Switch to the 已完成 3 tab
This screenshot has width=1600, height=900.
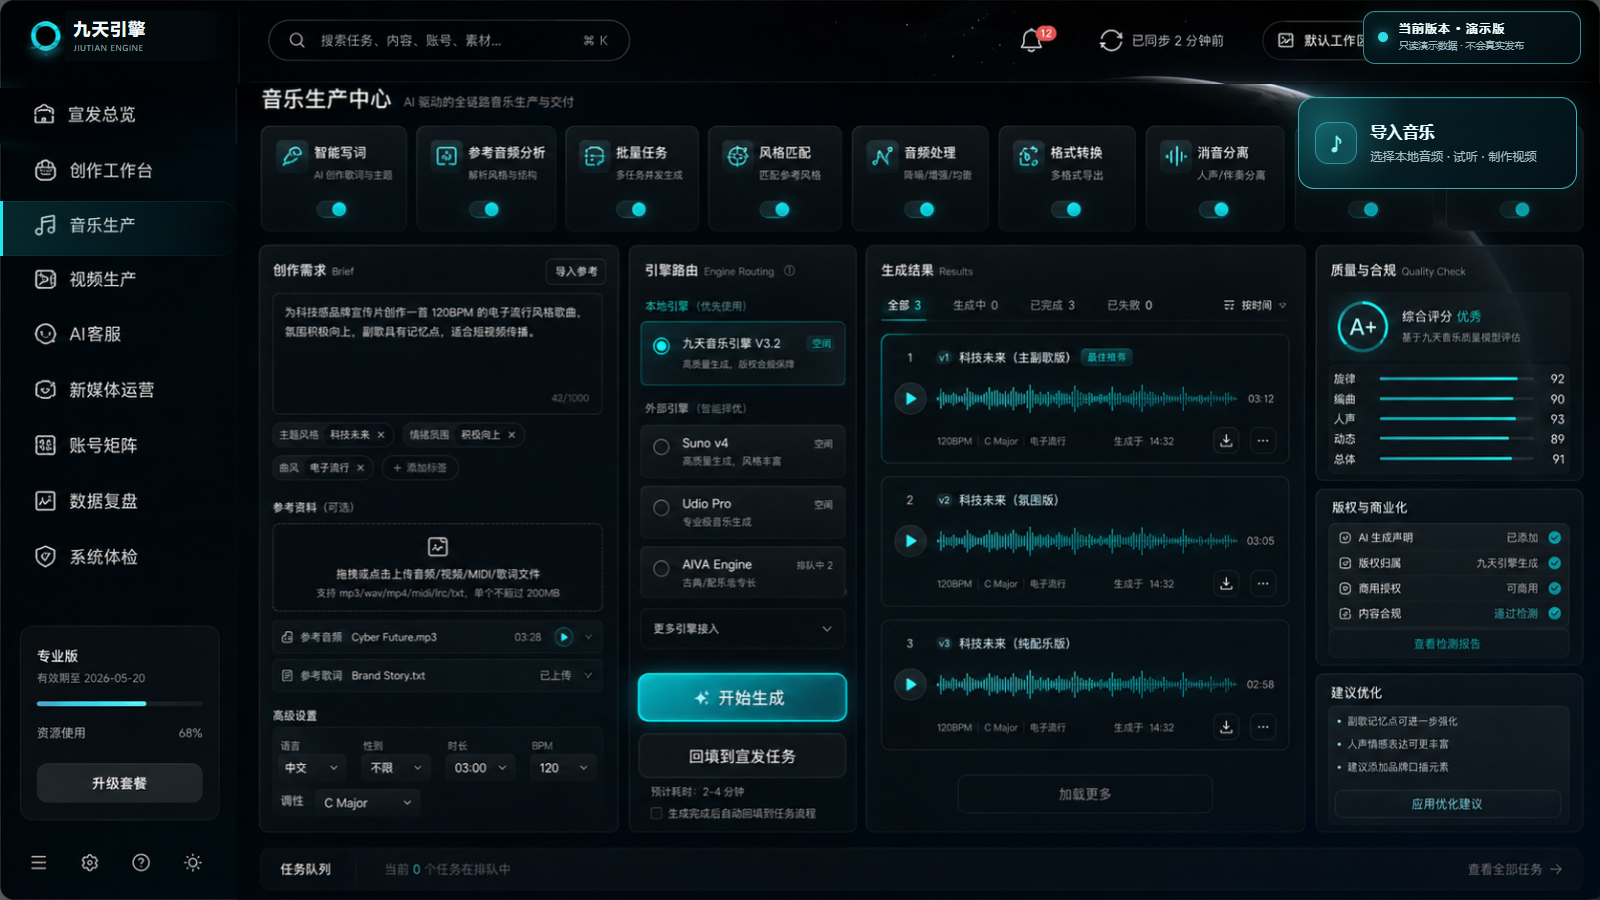[1052, 305]
